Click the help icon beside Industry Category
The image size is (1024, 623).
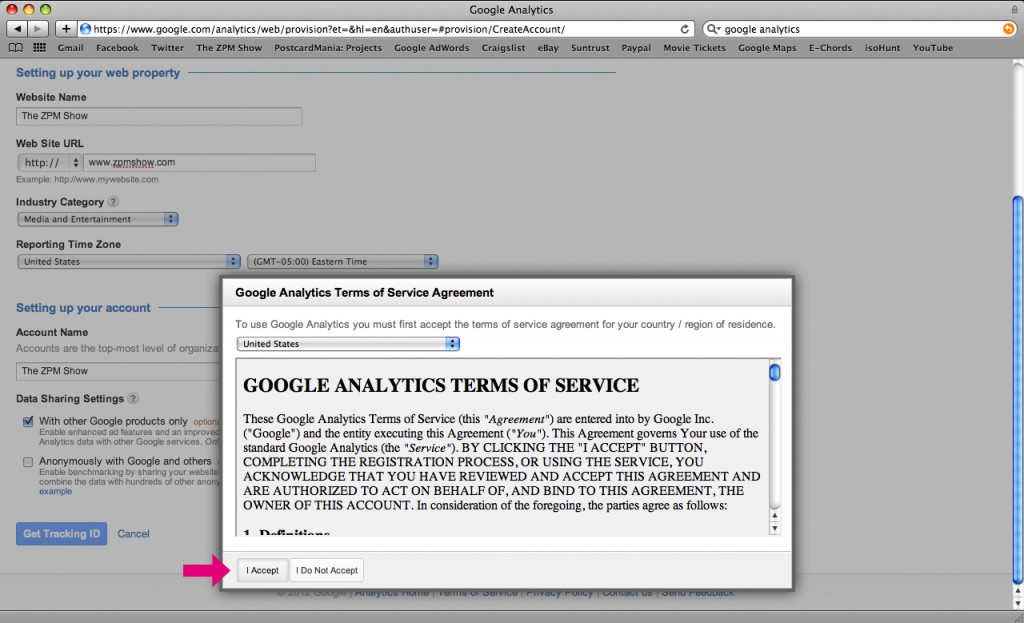113,202
